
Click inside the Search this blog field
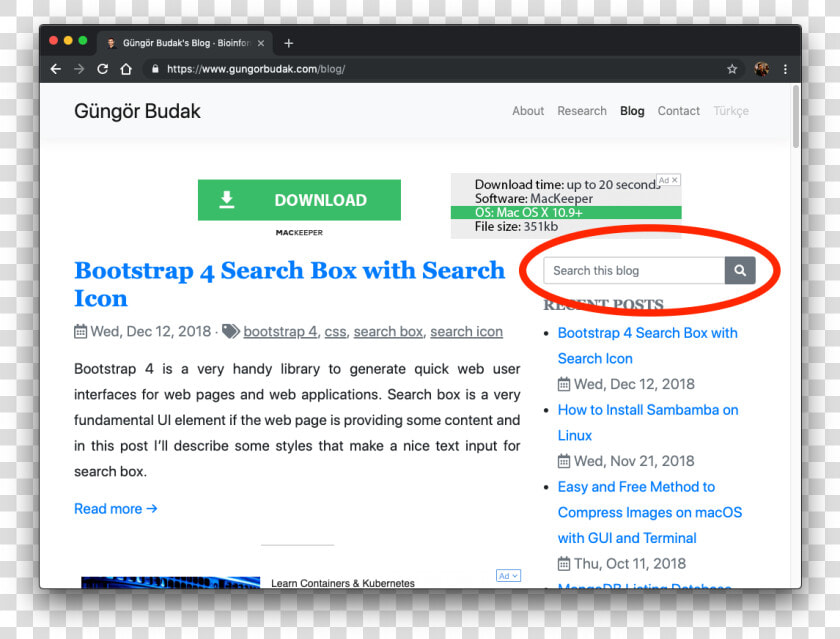point(634,270)
